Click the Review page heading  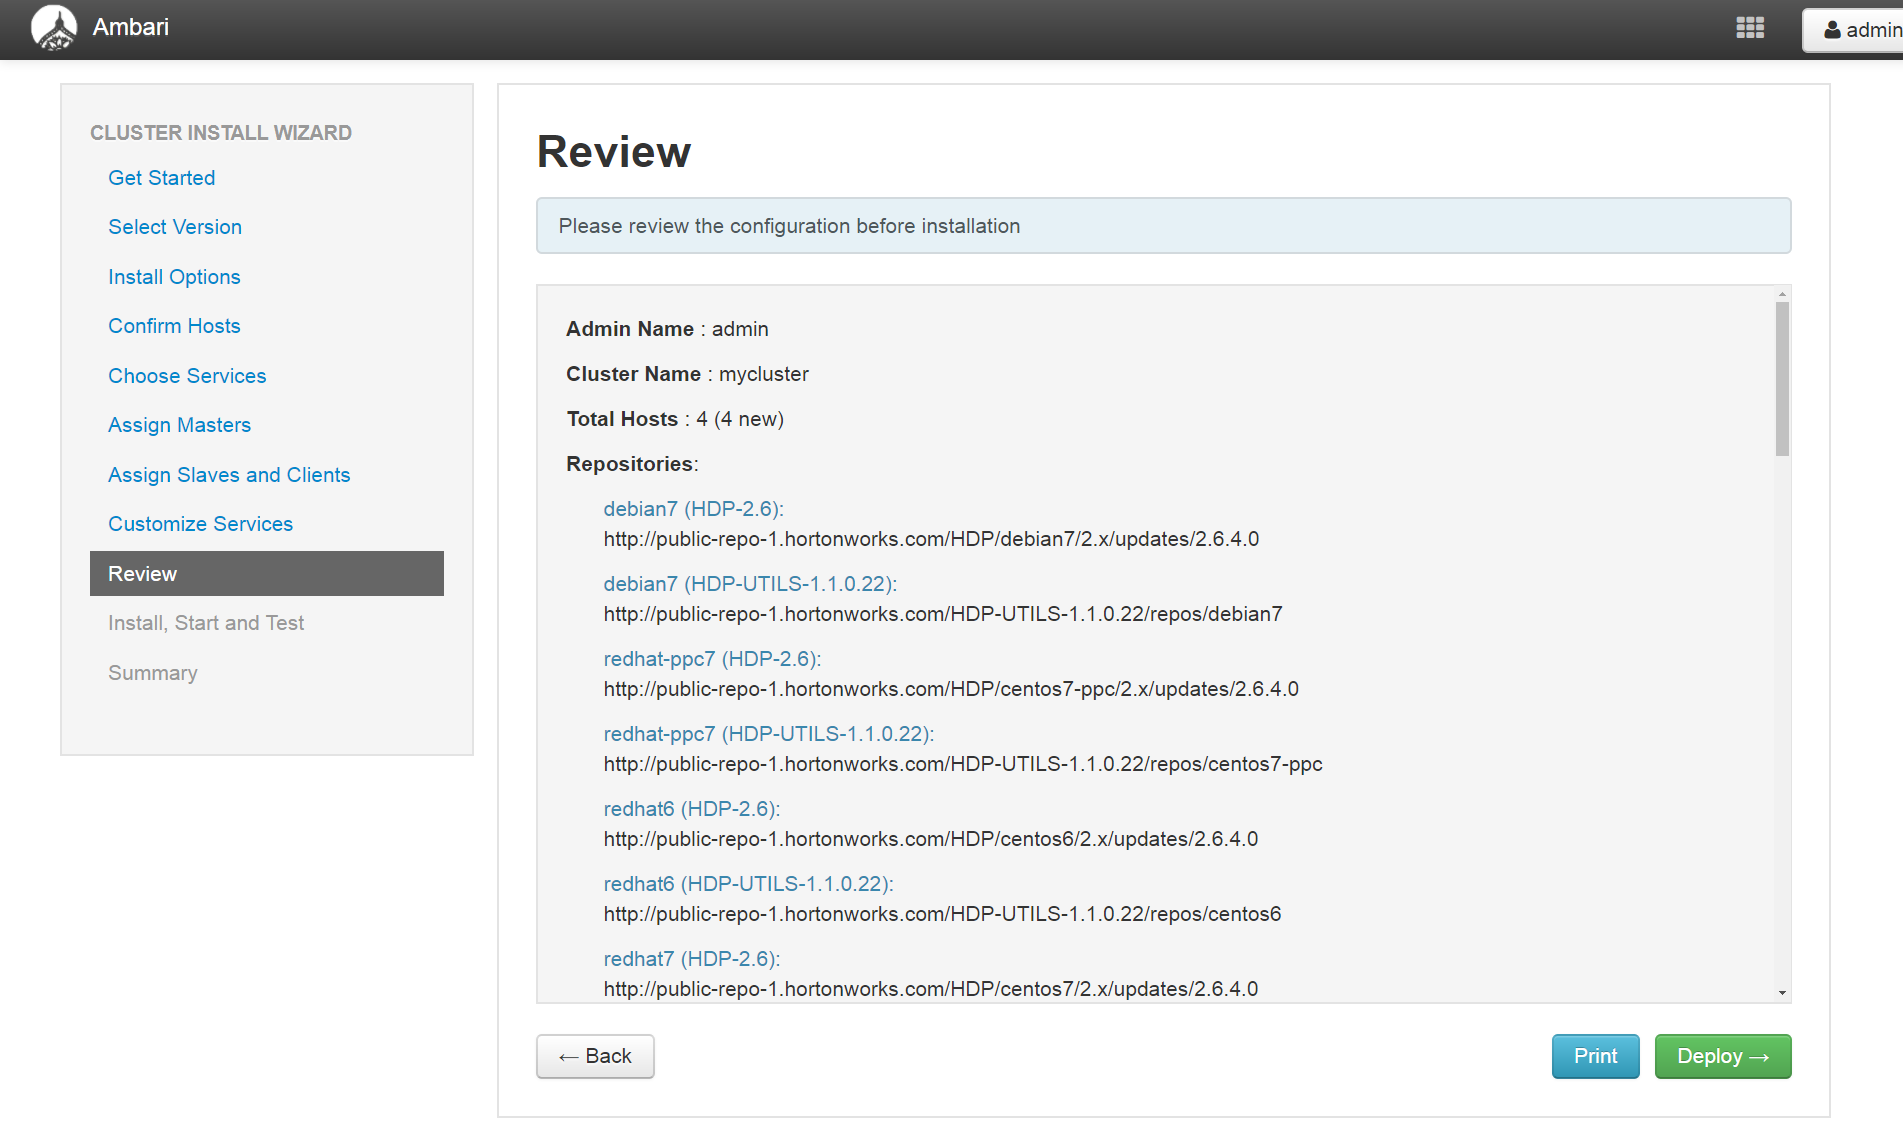click(x=614, y=152)
